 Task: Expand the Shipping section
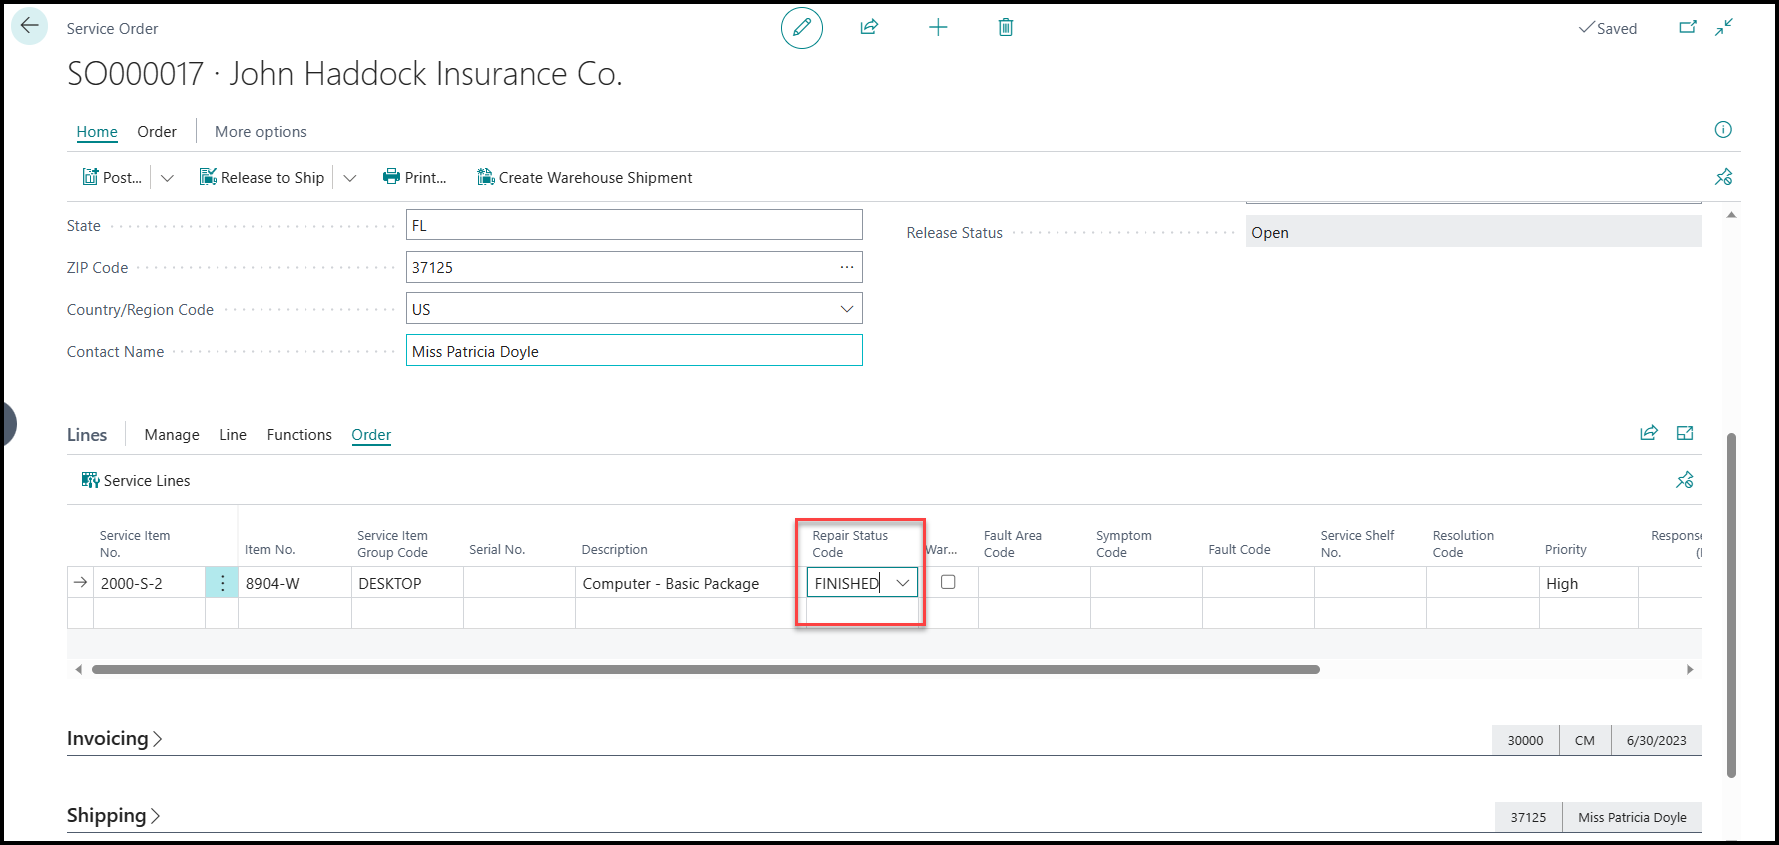point(113,816)
